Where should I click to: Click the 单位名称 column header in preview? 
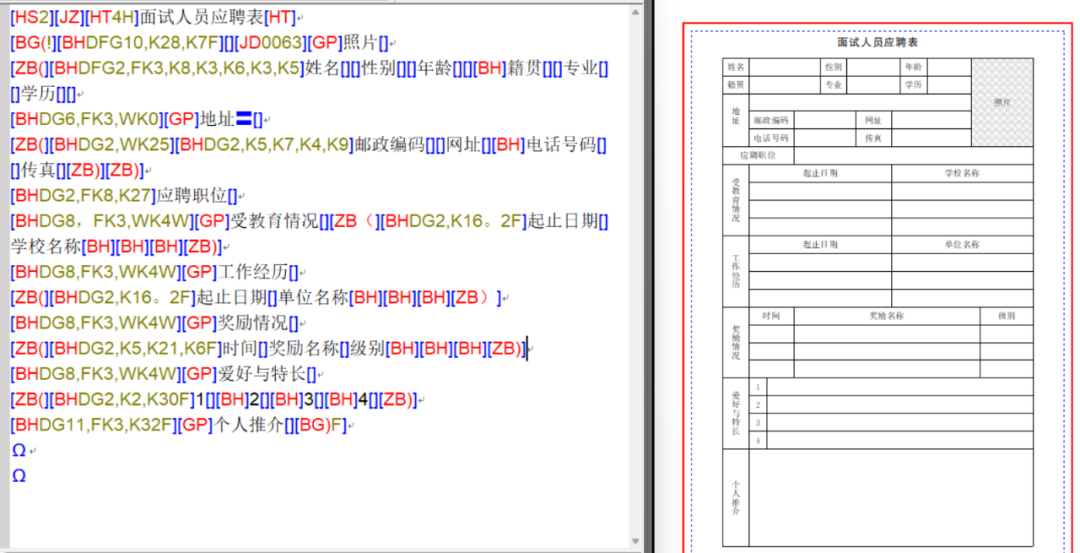[x=962, y=244]
